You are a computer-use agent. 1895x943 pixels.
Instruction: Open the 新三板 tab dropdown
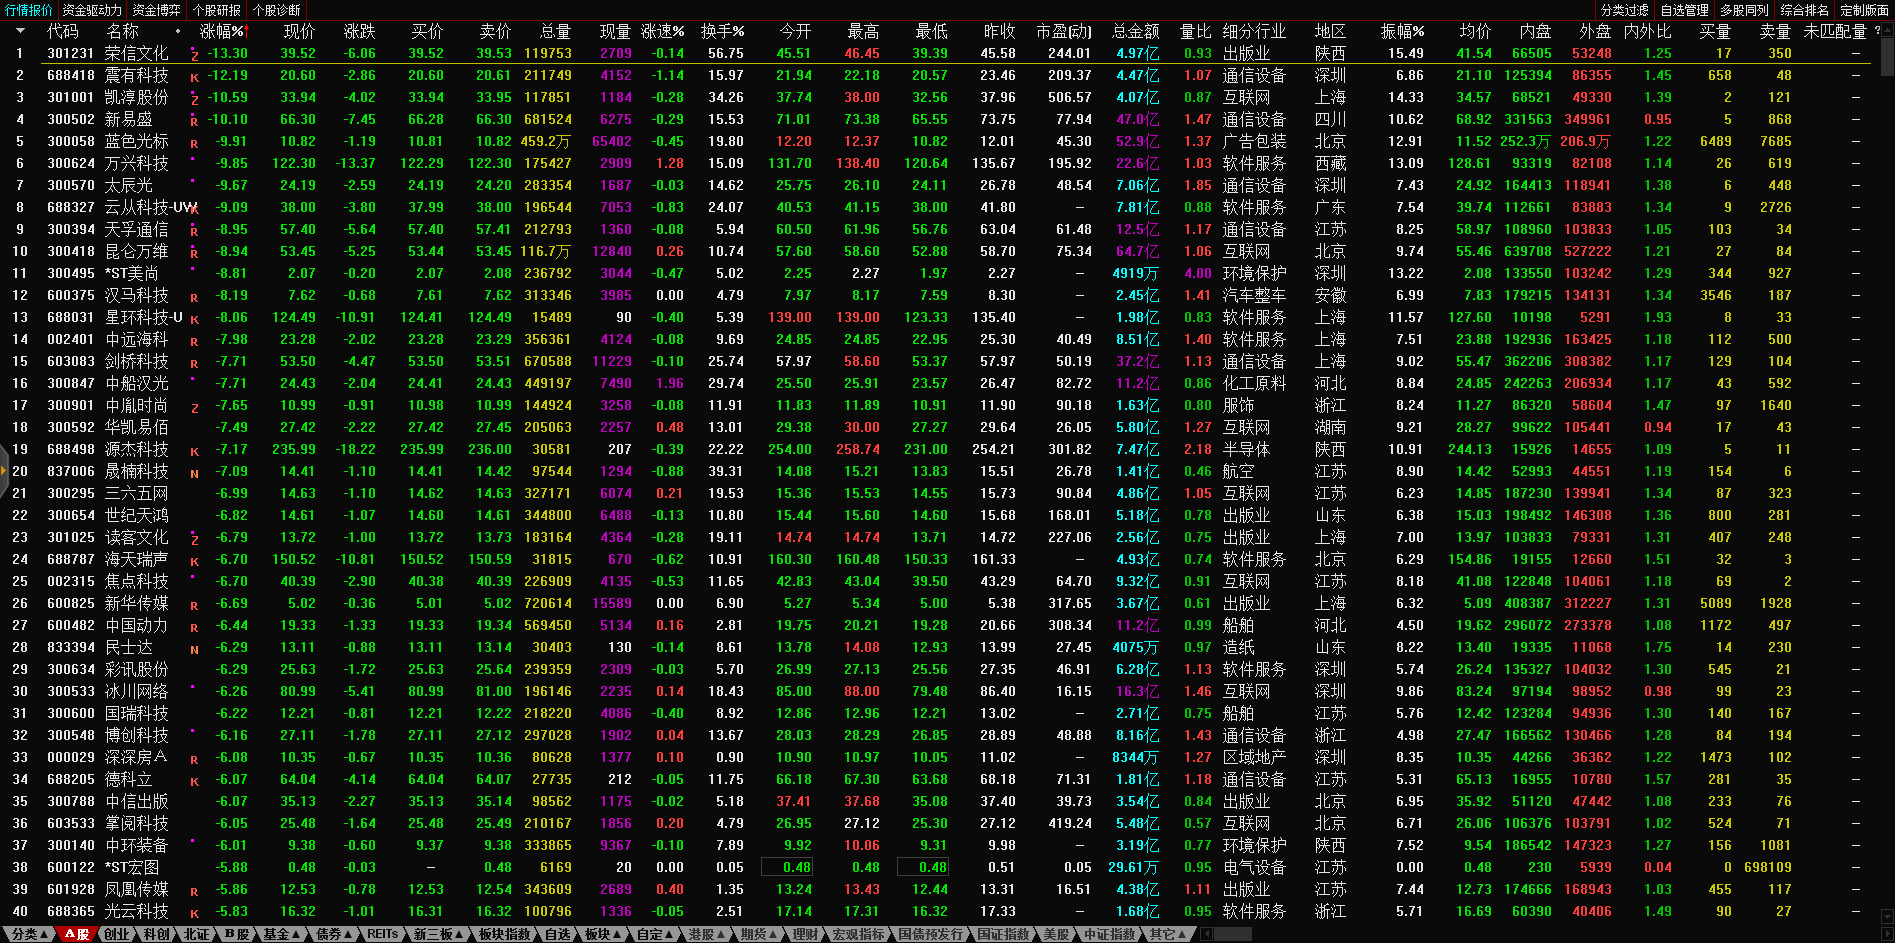439,934
